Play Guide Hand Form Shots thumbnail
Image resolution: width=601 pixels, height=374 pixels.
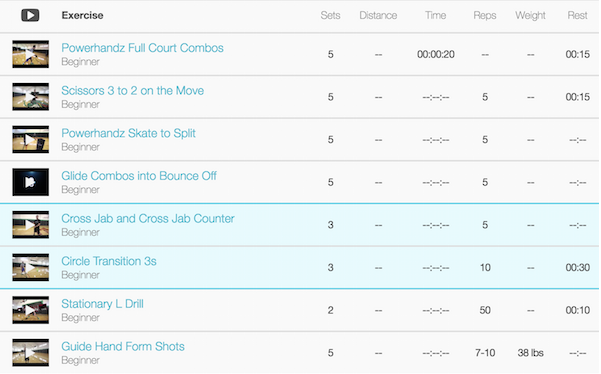pos(31,353)
